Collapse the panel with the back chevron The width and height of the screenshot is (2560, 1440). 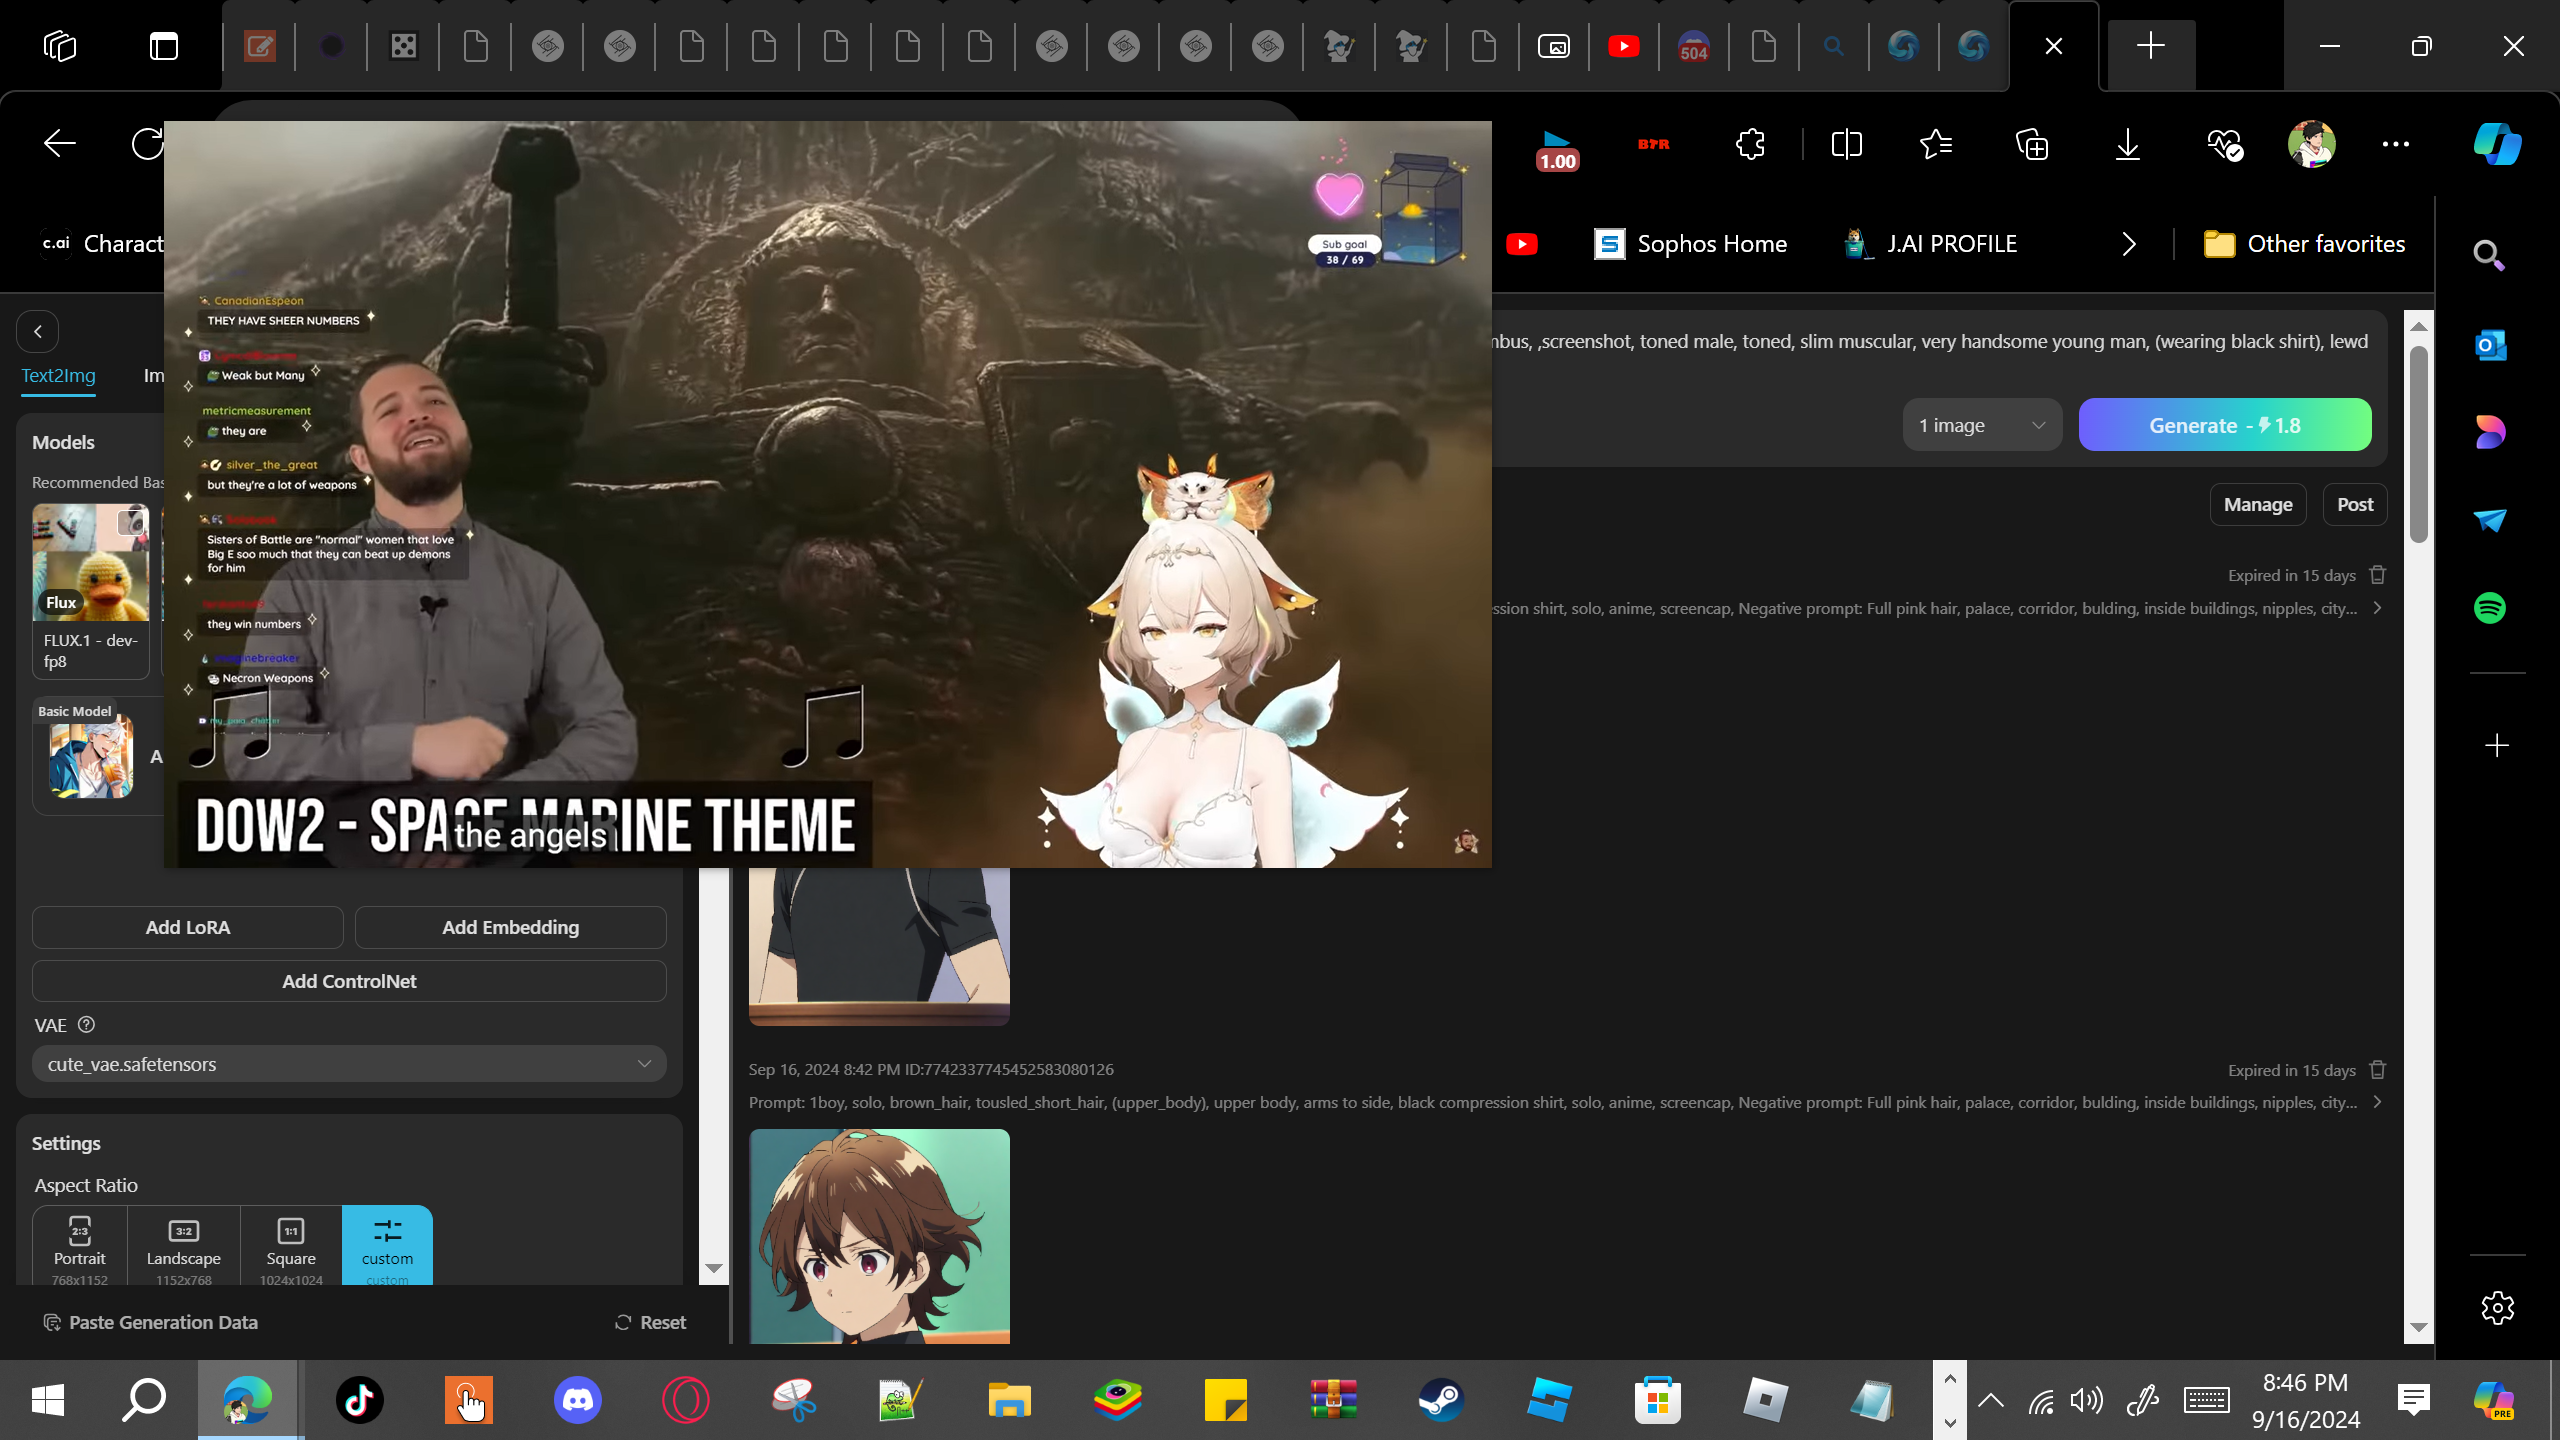[38, 332]
